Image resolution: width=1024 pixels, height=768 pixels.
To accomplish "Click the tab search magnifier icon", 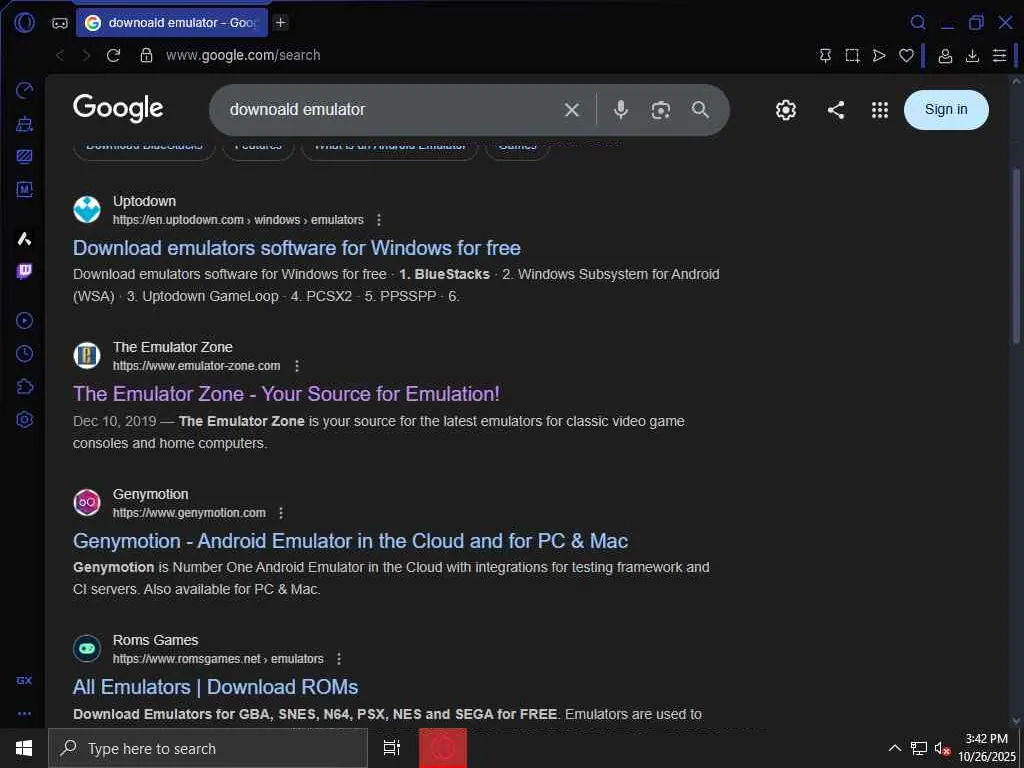I will [x=918, y=23].
